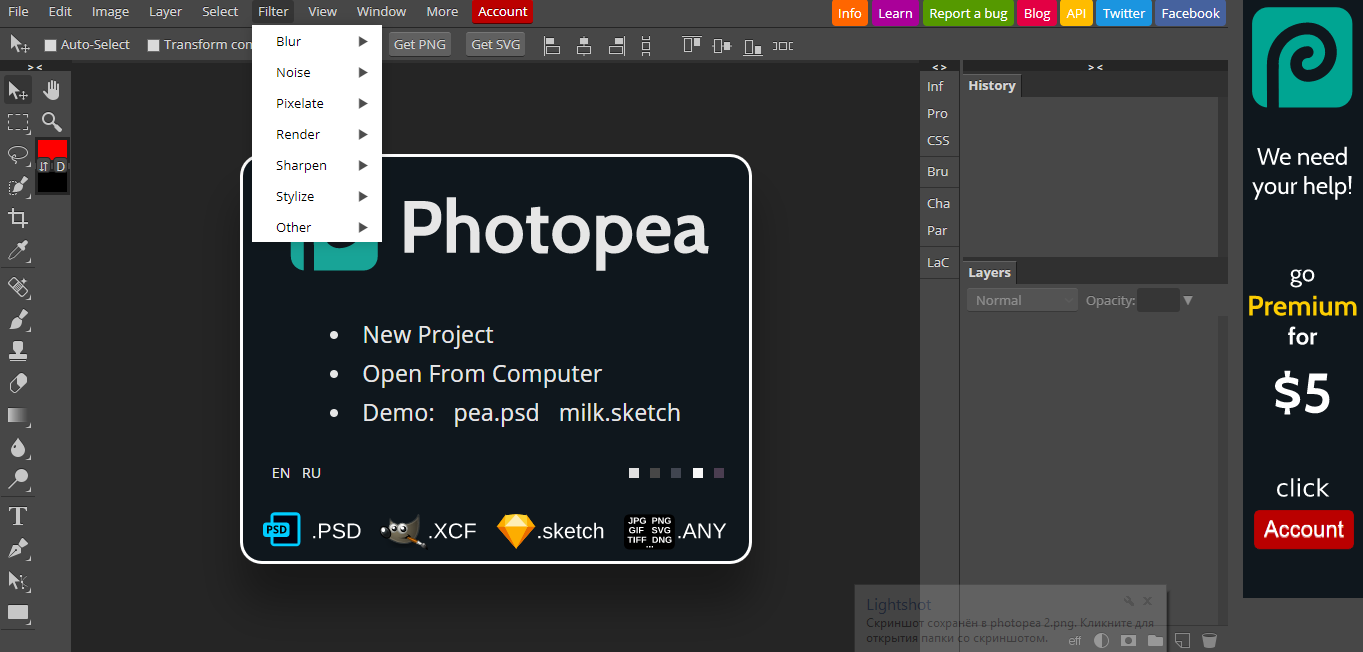
Task: Enable the Auto-Select checkbox
Action: click(51, 45)
